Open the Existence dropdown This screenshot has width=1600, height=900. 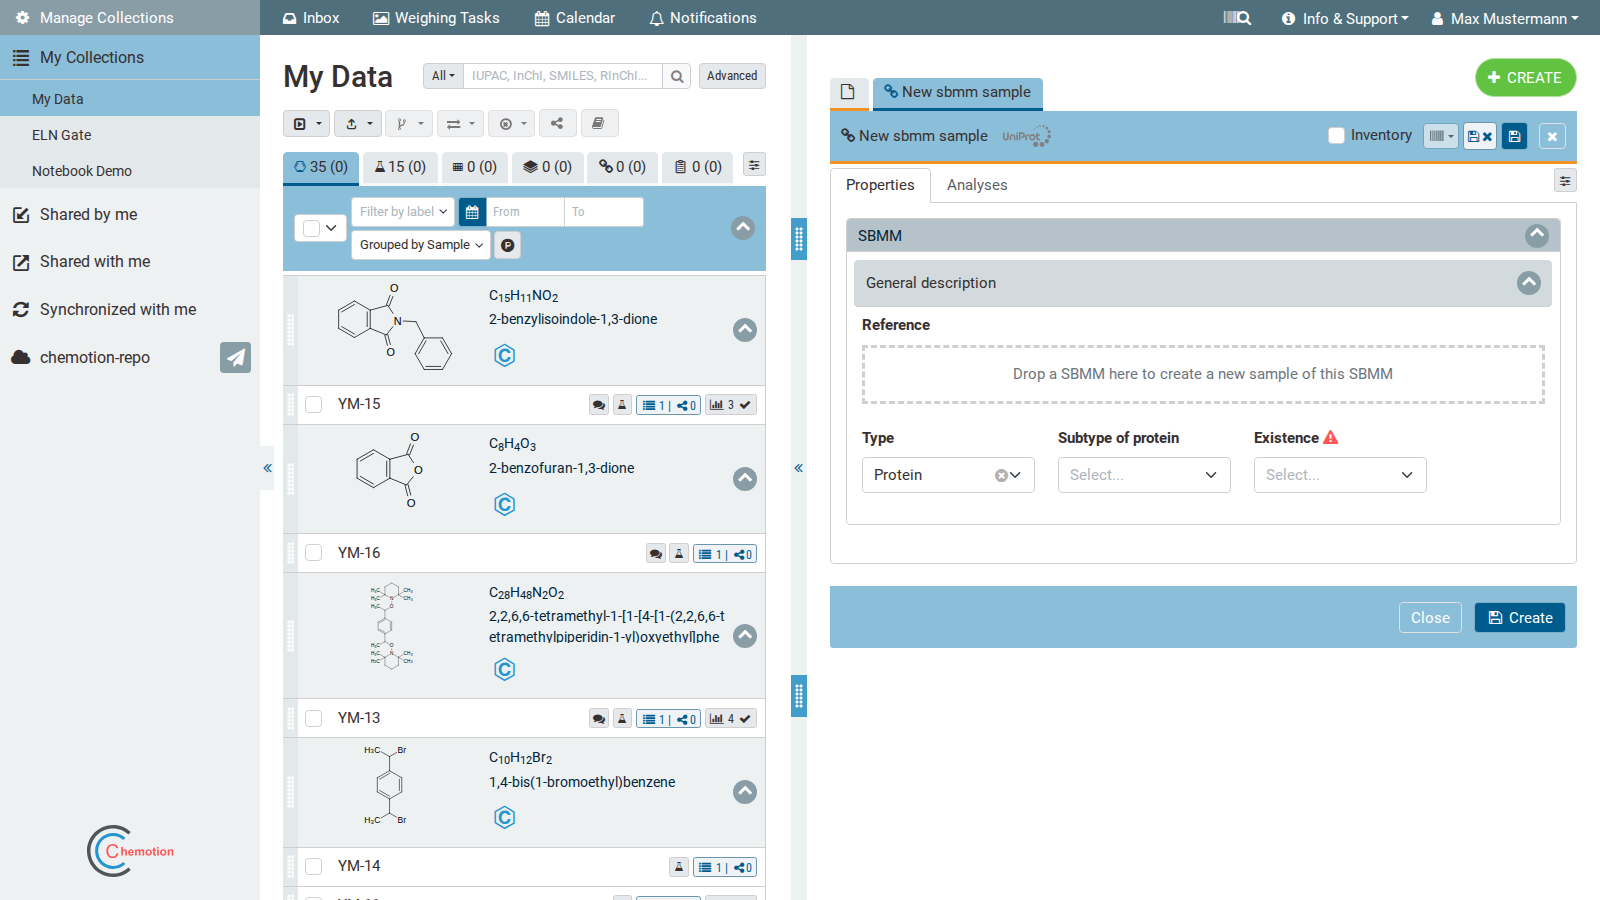1340,475
